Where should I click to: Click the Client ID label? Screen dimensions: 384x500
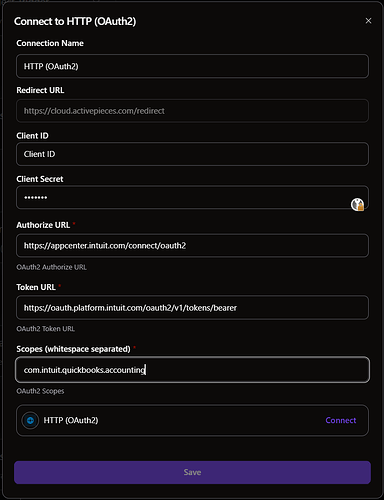pos(32,136)
